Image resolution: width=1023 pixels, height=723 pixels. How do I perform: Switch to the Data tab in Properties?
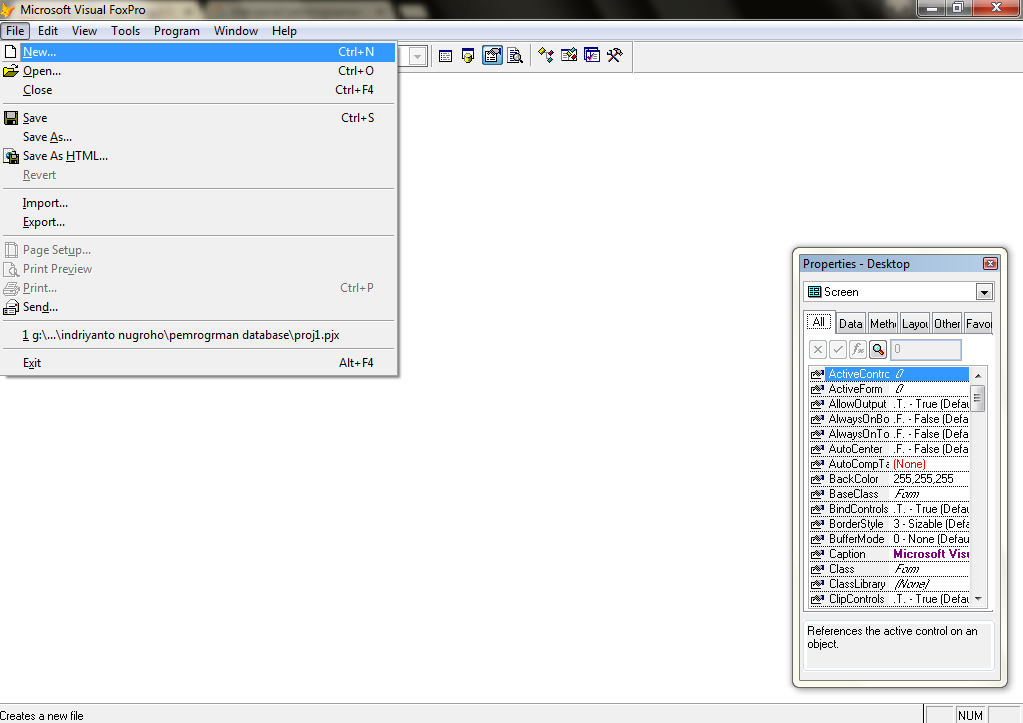851,324
